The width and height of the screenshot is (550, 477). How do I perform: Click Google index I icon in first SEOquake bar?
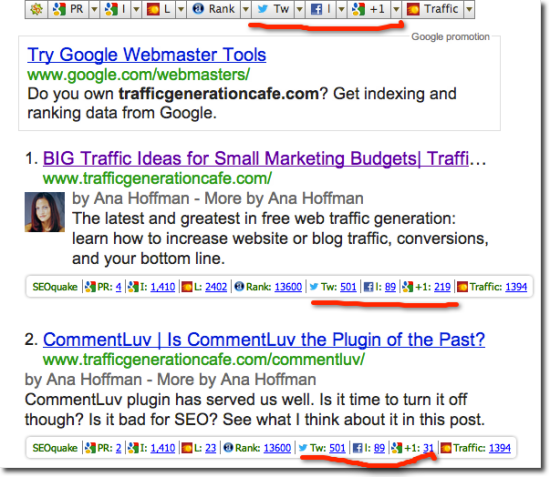point(133,287)
